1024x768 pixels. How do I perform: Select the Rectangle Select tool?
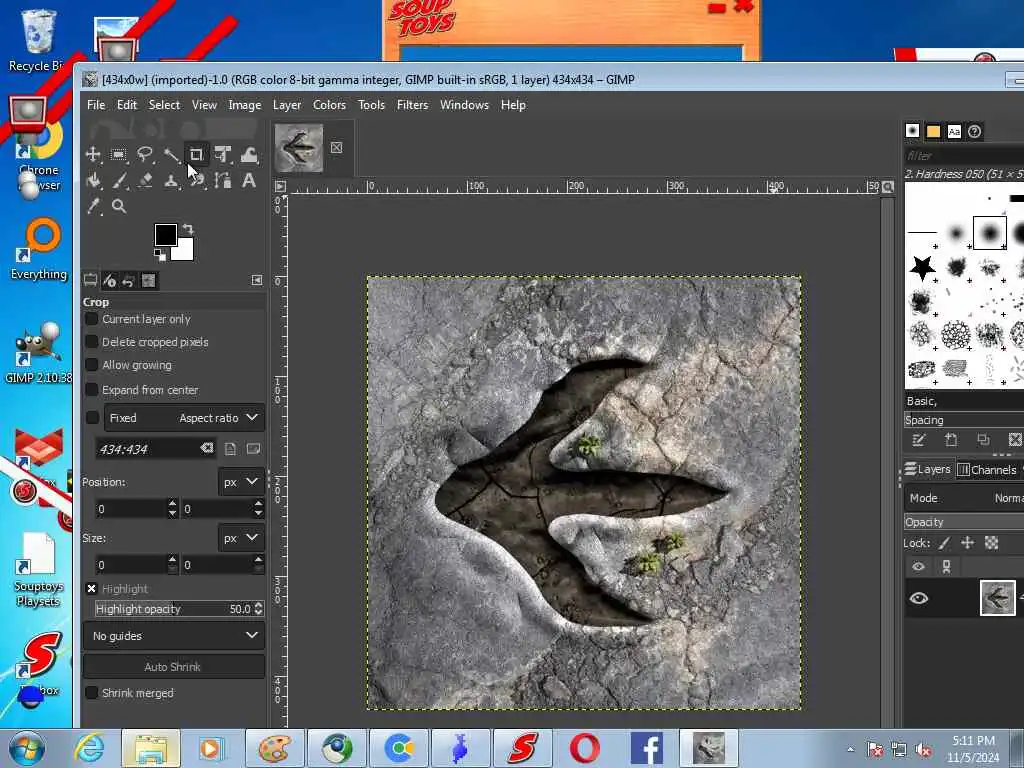[x=118, y=155]
